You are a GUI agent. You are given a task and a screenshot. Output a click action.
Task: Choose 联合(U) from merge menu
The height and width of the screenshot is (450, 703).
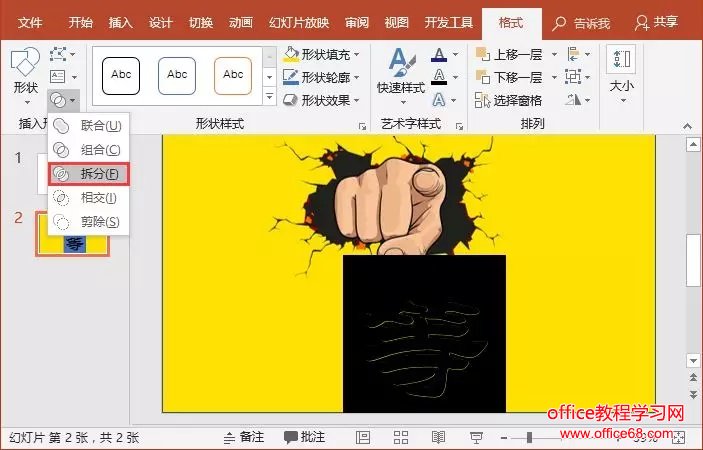[x=88, y=126]
